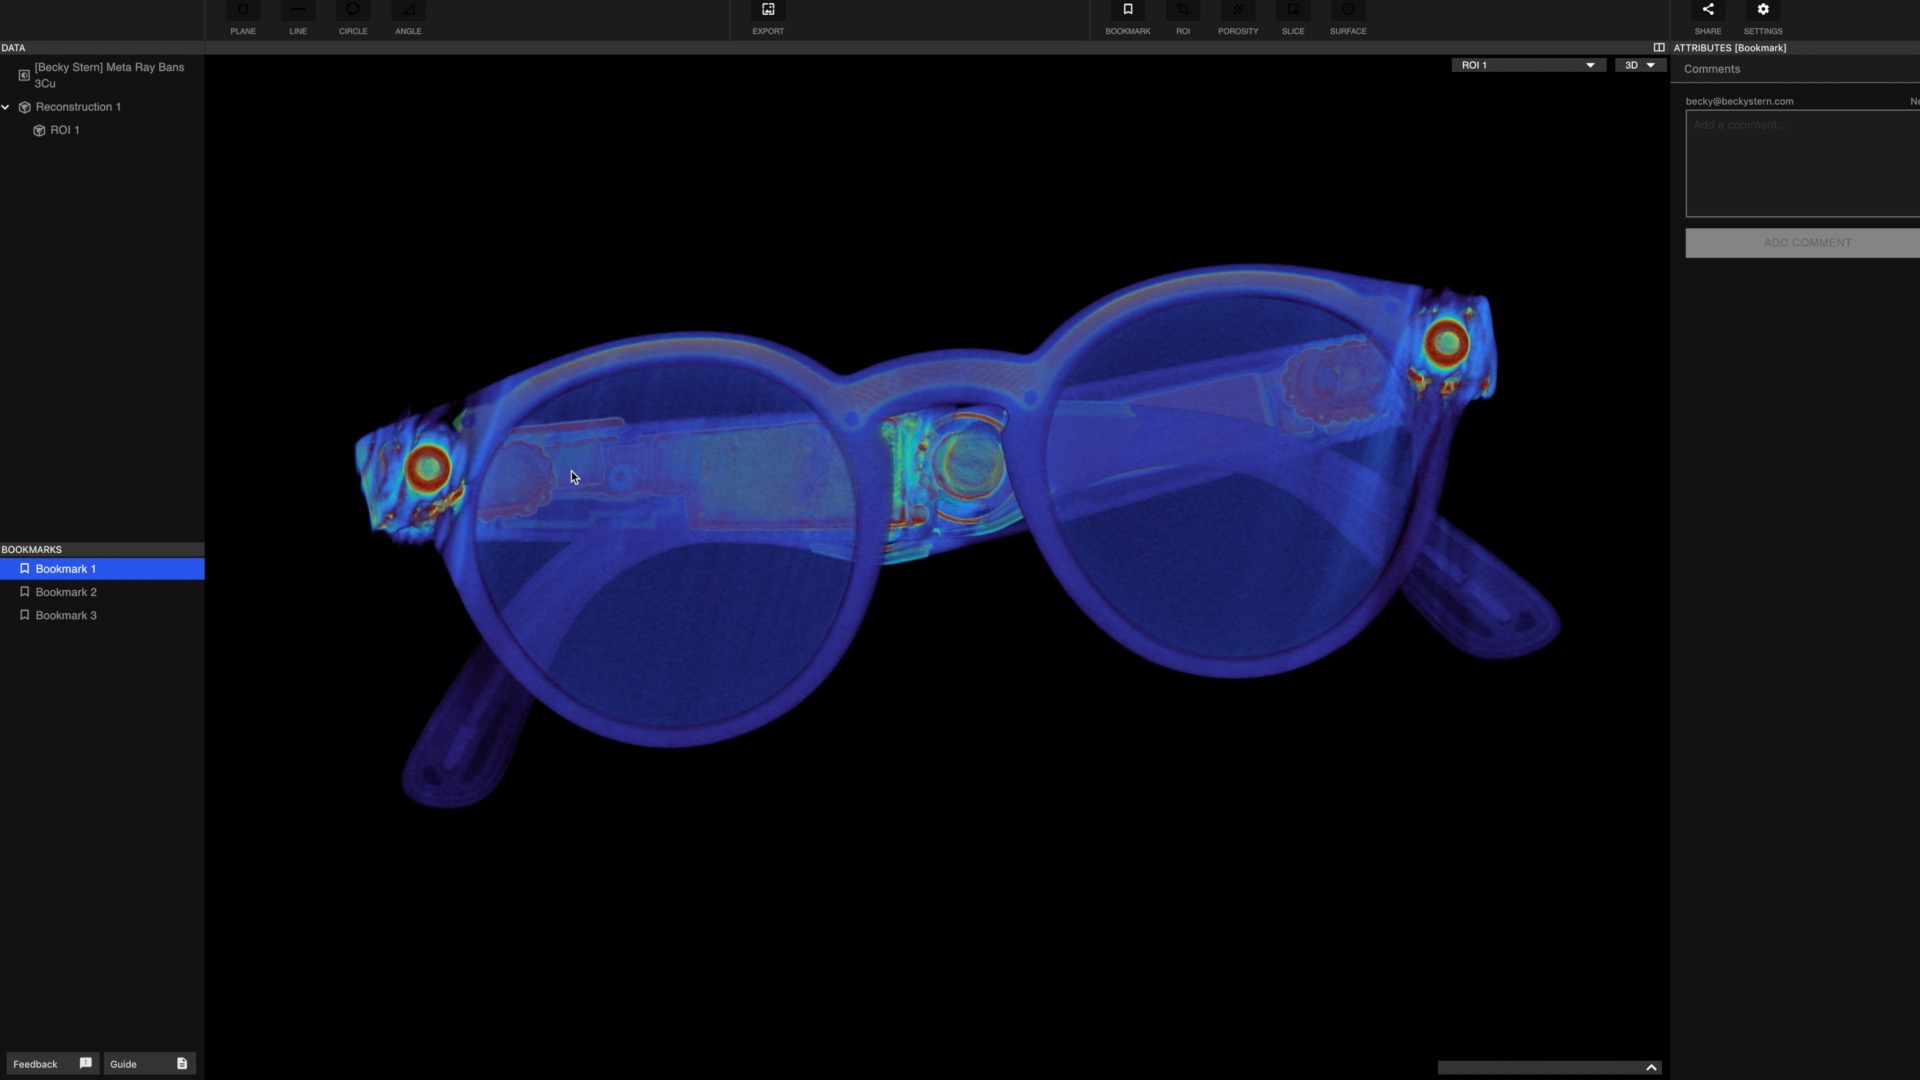Choose the Angle measurement tool
Image resolution: width=1920 pixels, height=1080 pixels.
pyautogui.click(x=408, y=12)
